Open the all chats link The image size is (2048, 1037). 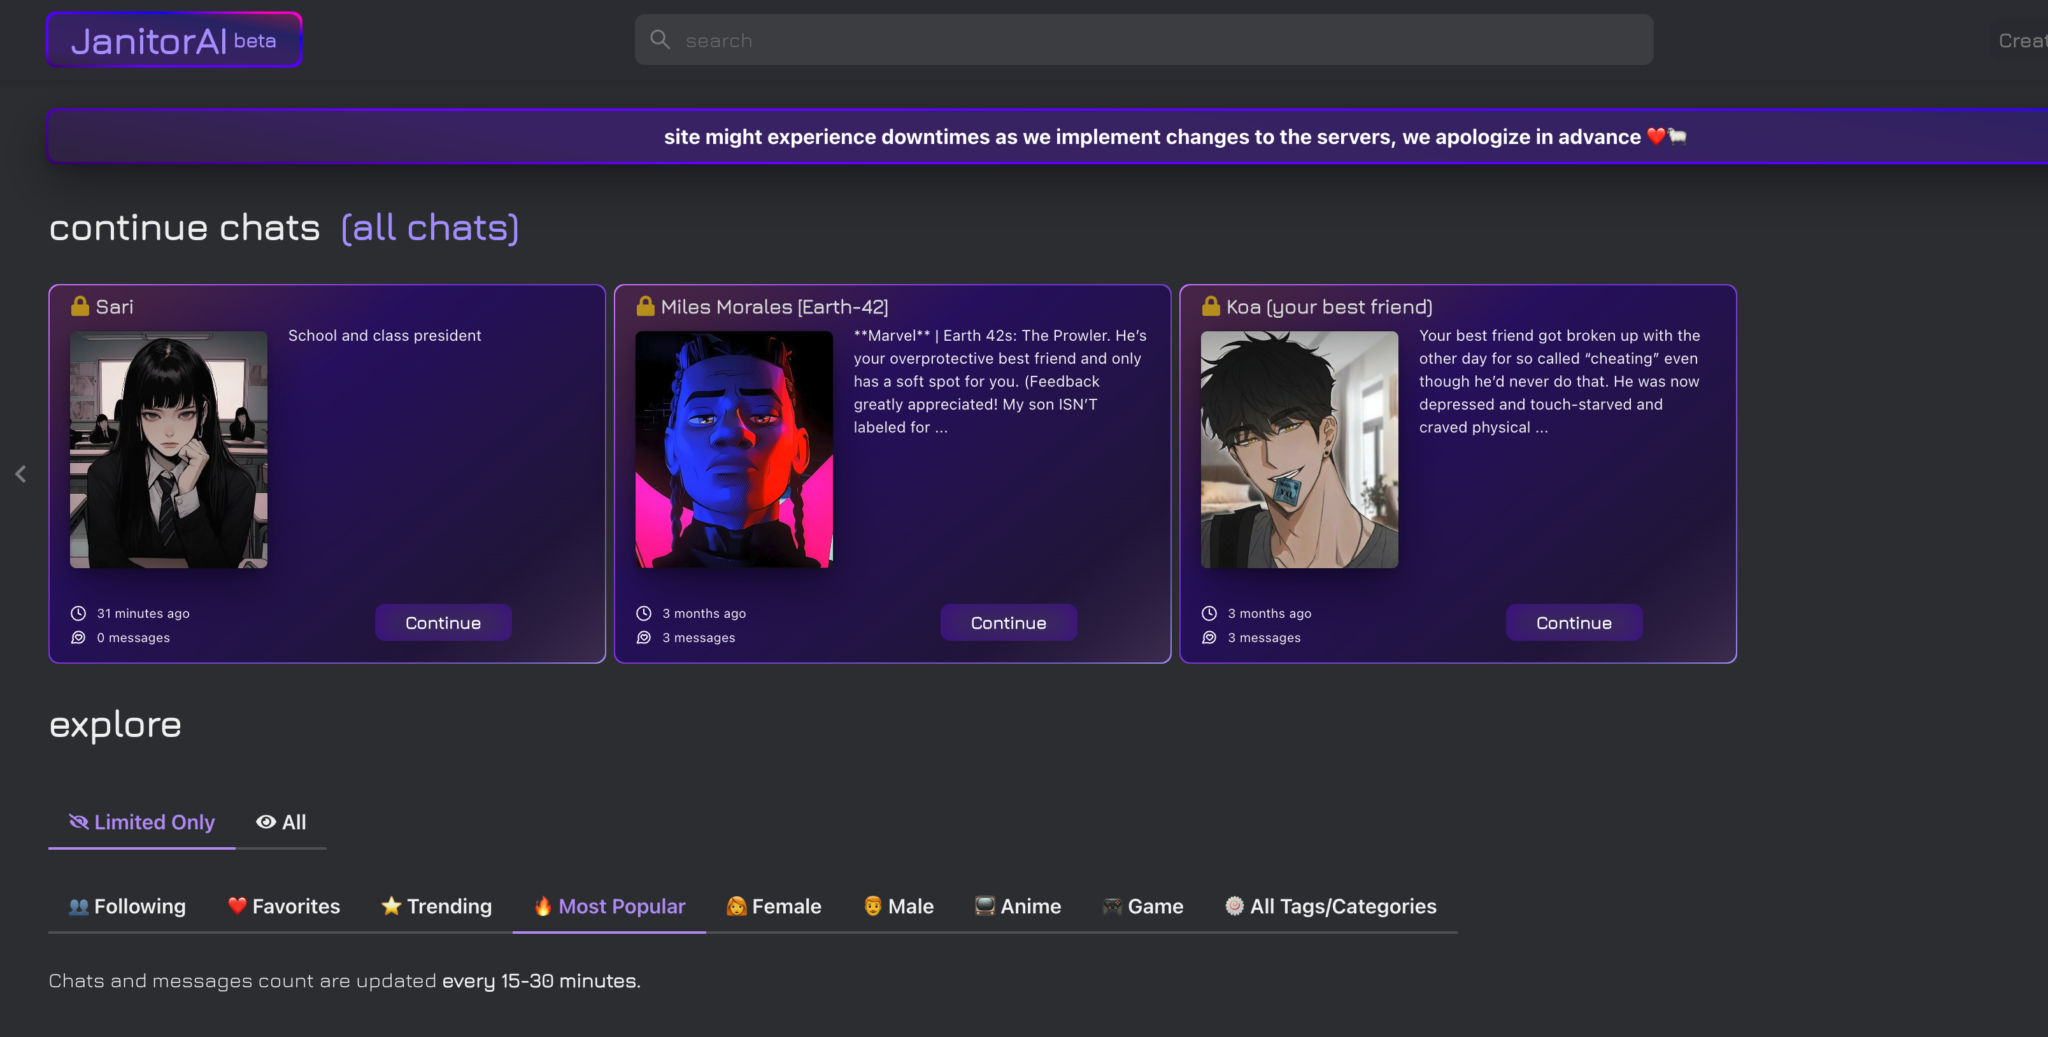coord(430,228)
